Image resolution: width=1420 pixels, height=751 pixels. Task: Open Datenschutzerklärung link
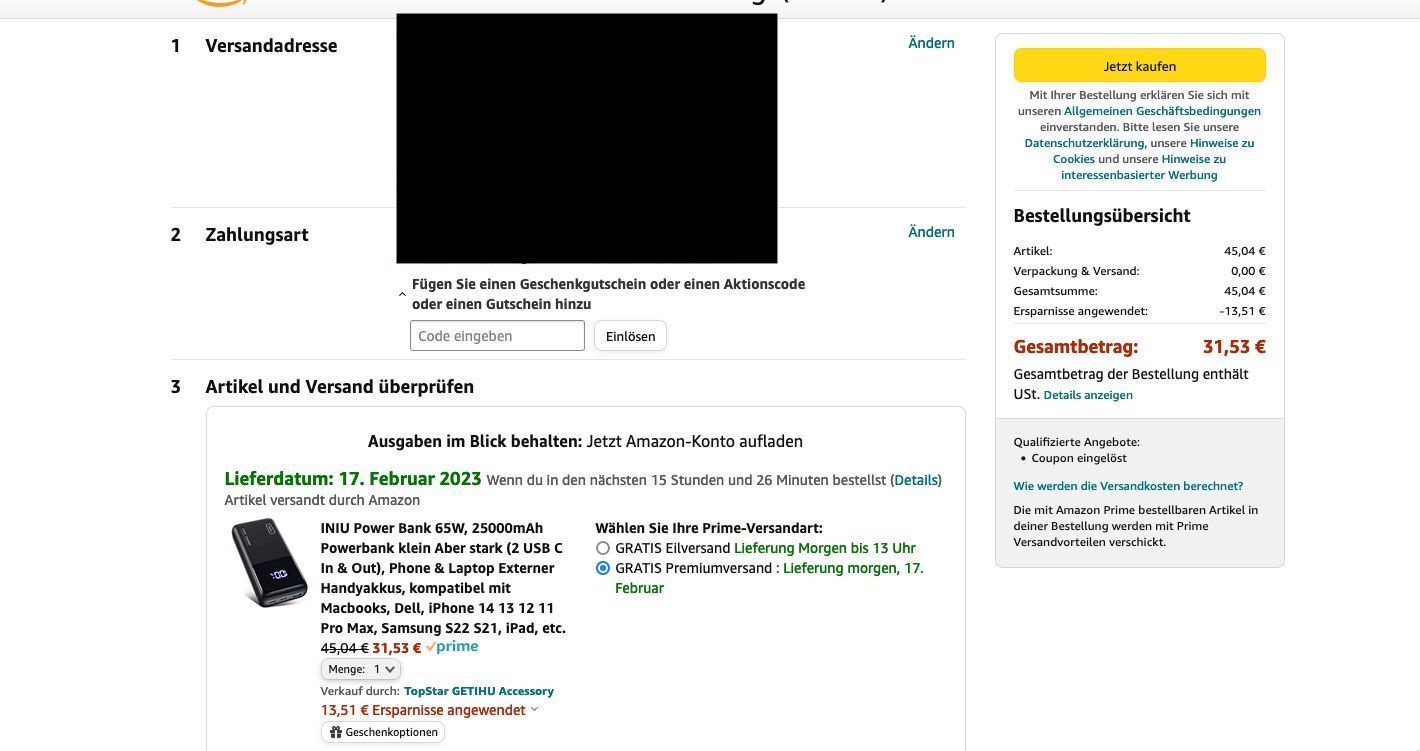click(1084, 143)
